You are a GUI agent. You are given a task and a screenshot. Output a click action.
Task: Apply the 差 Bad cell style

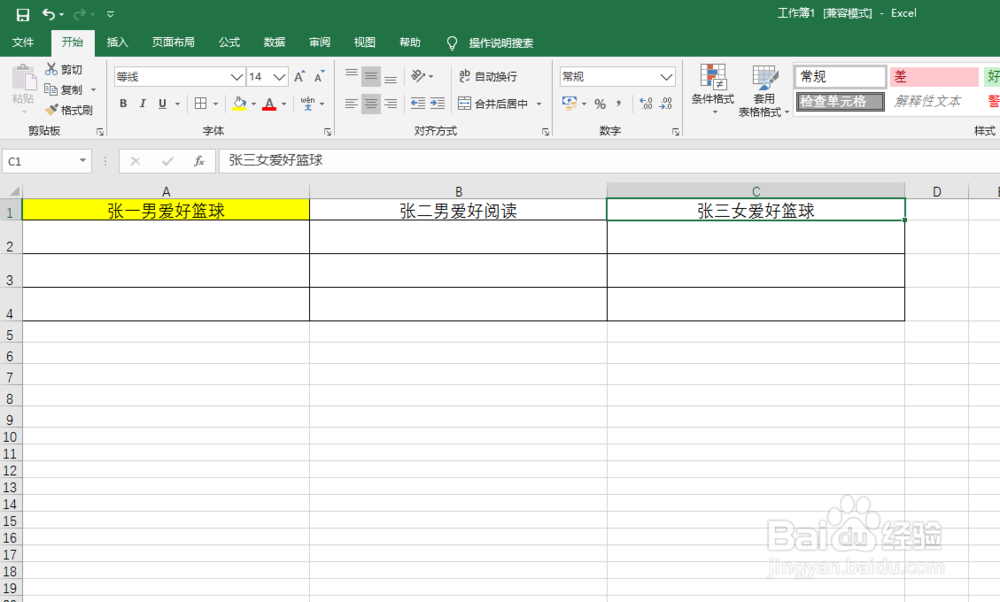coord(934,77)
